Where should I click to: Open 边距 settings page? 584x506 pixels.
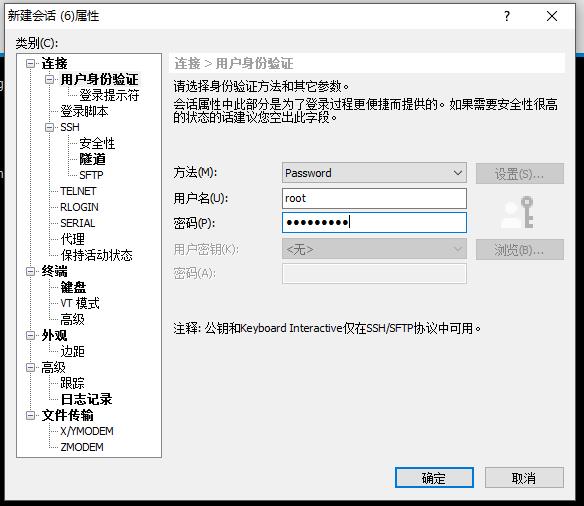73,351
